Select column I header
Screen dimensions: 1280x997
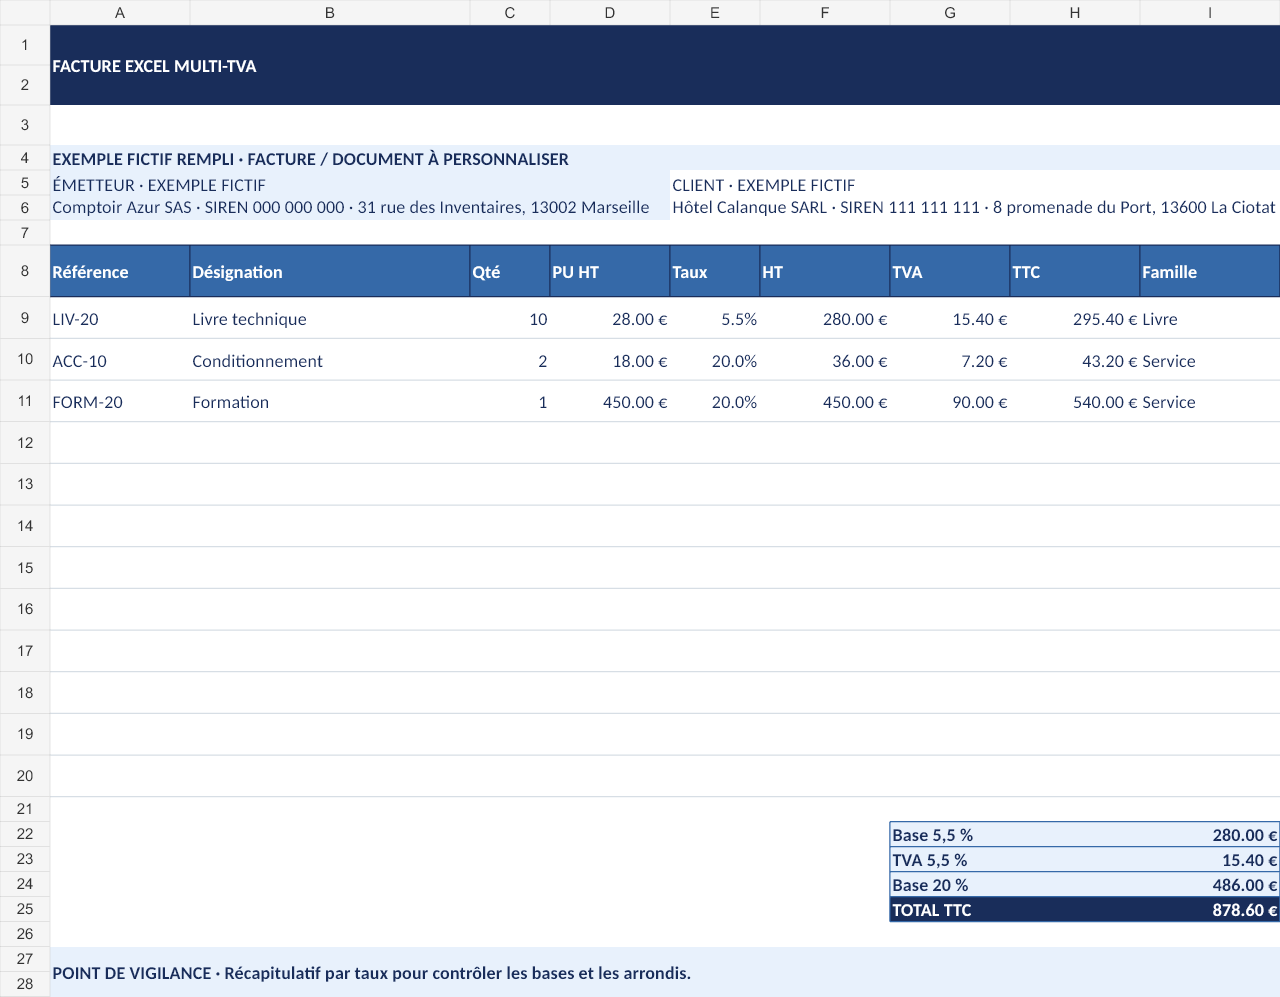[1210, 13]
